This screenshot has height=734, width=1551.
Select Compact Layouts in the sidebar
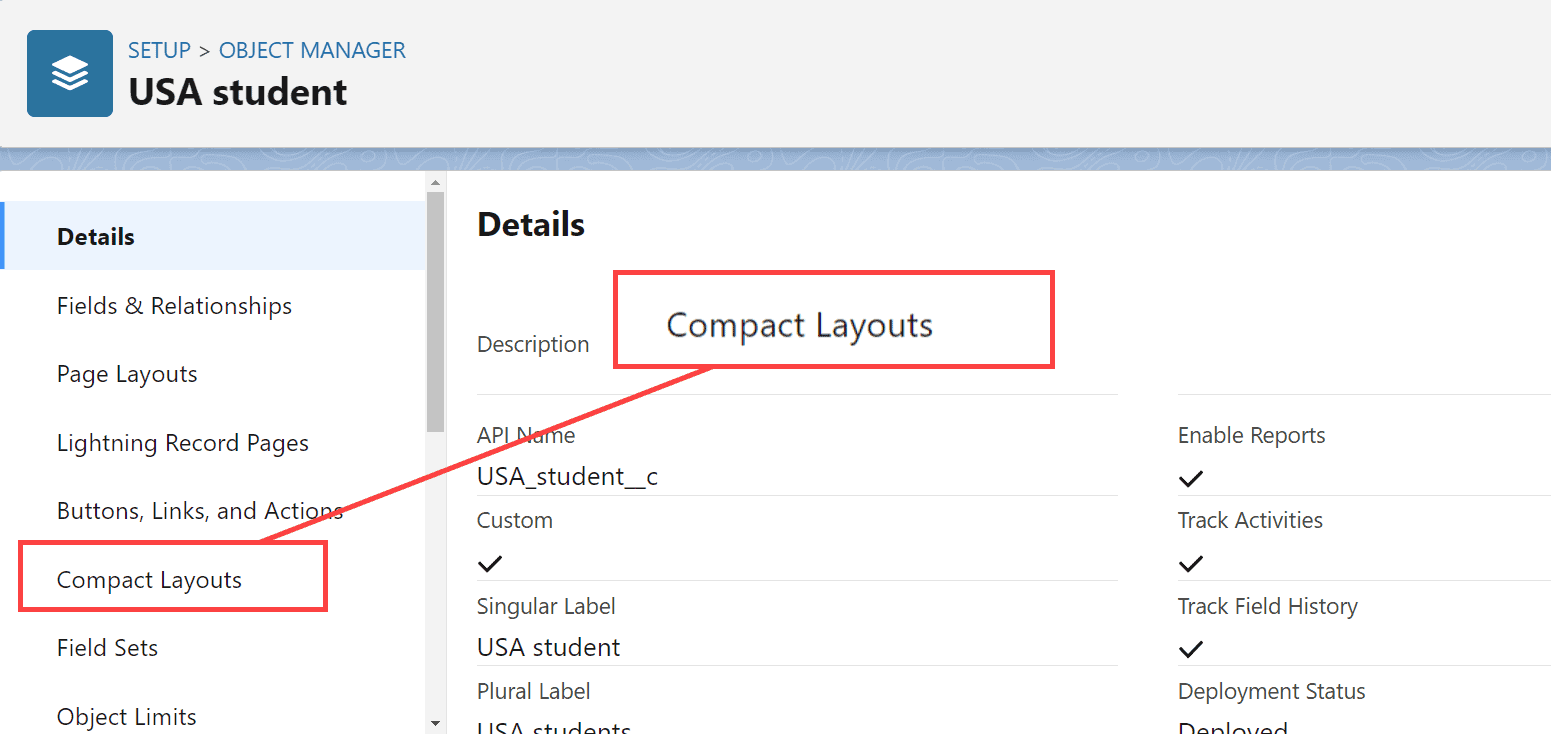(x=148, y=579)
